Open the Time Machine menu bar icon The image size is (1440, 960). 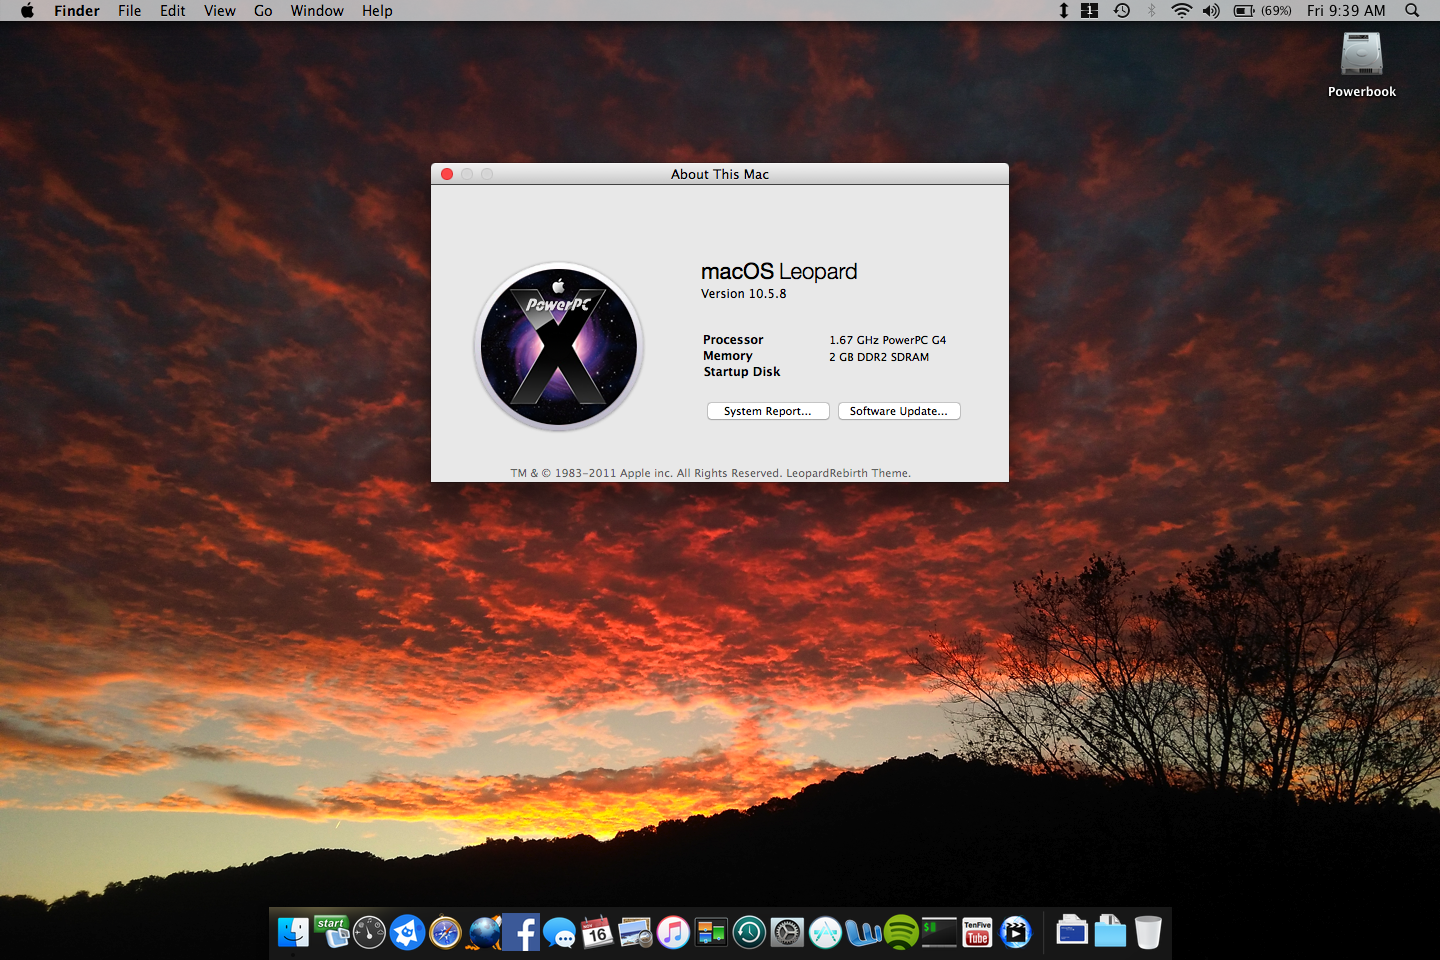(1122, 10)
